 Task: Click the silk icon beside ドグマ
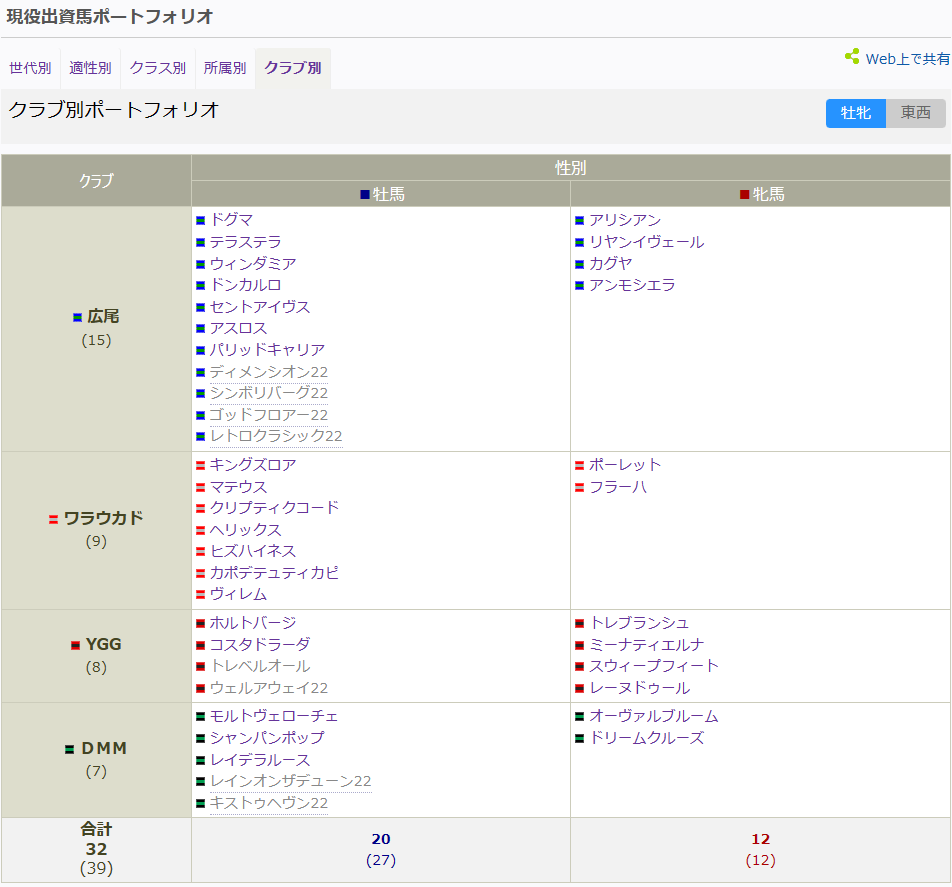coord(201,220)
